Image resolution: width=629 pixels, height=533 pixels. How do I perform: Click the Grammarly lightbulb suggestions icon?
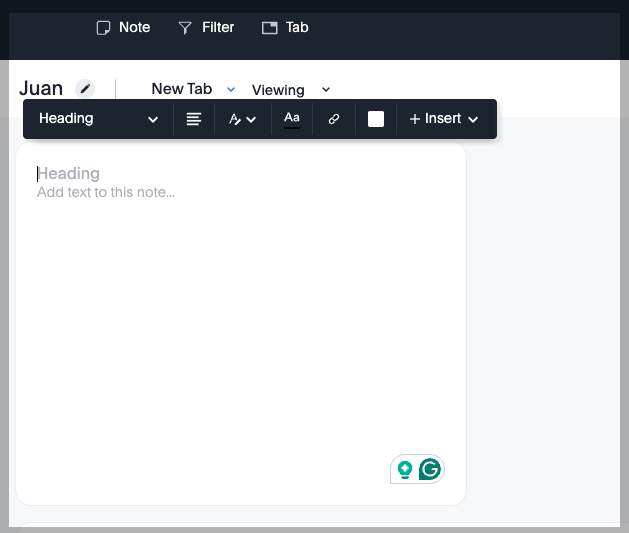[405, 469]
